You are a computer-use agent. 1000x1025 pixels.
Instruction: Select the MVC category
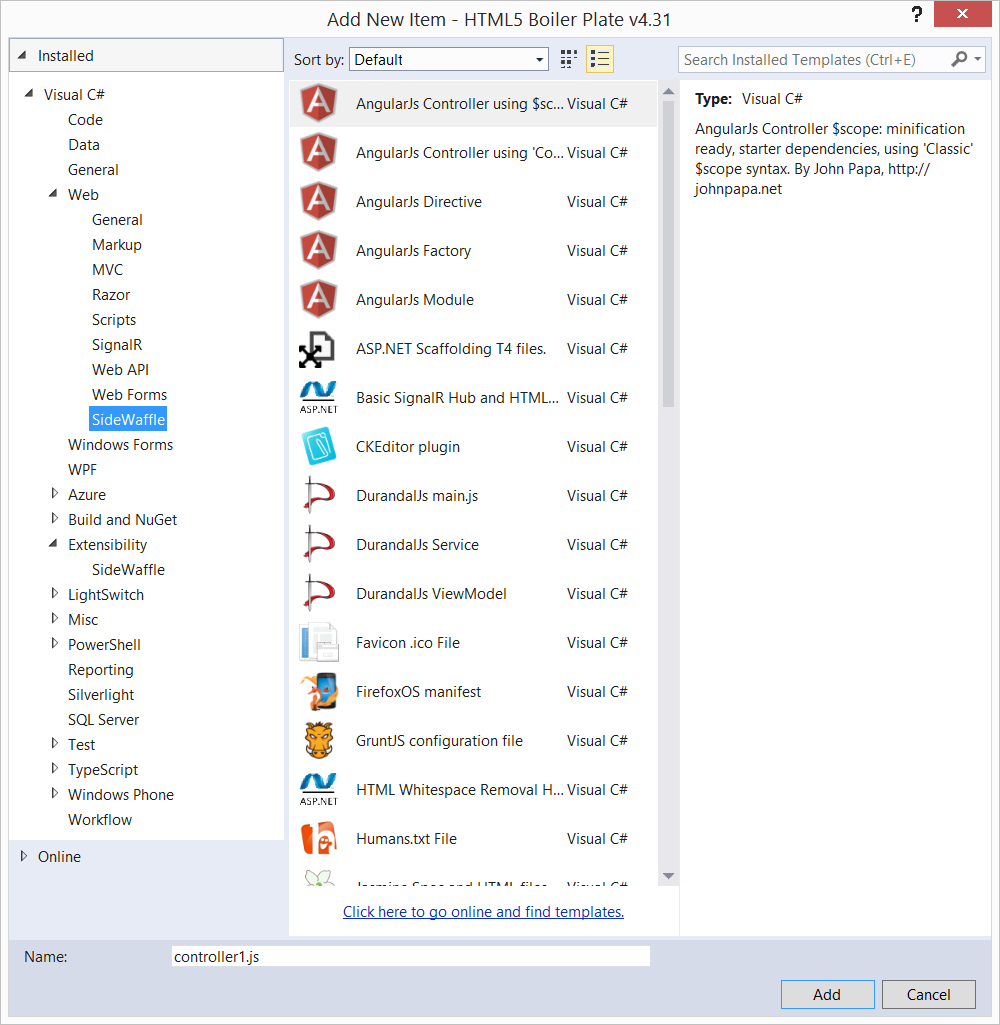[107, 269]
